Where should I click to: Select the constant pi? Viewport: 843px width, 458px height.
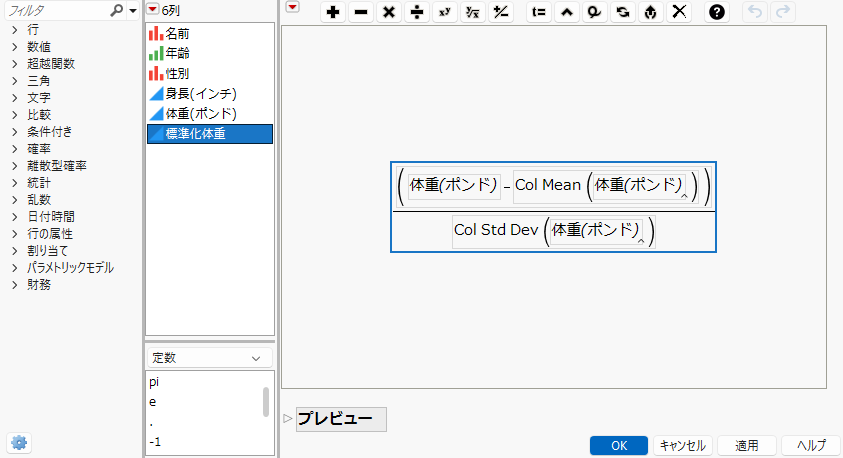tap(154, 382)
